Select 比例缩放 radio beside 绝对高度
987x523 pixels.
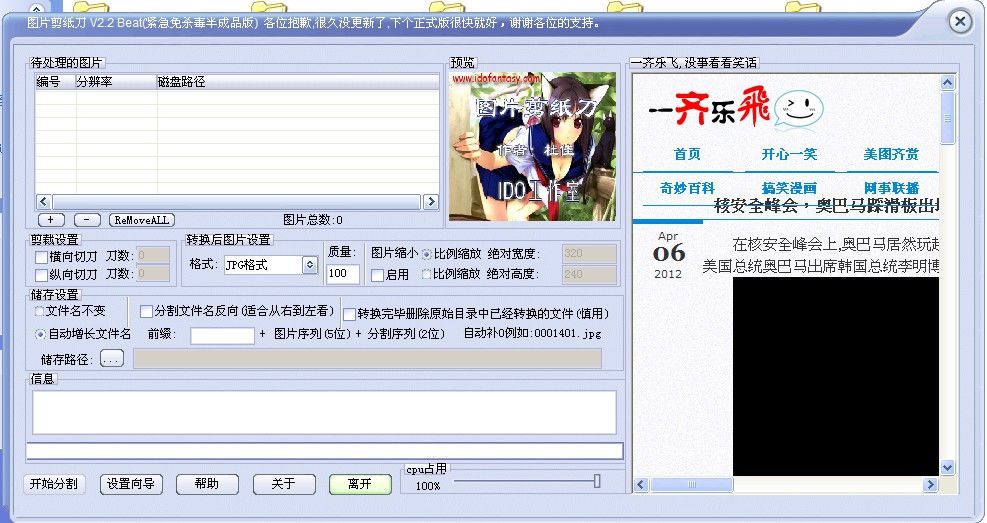click(427, 274)
